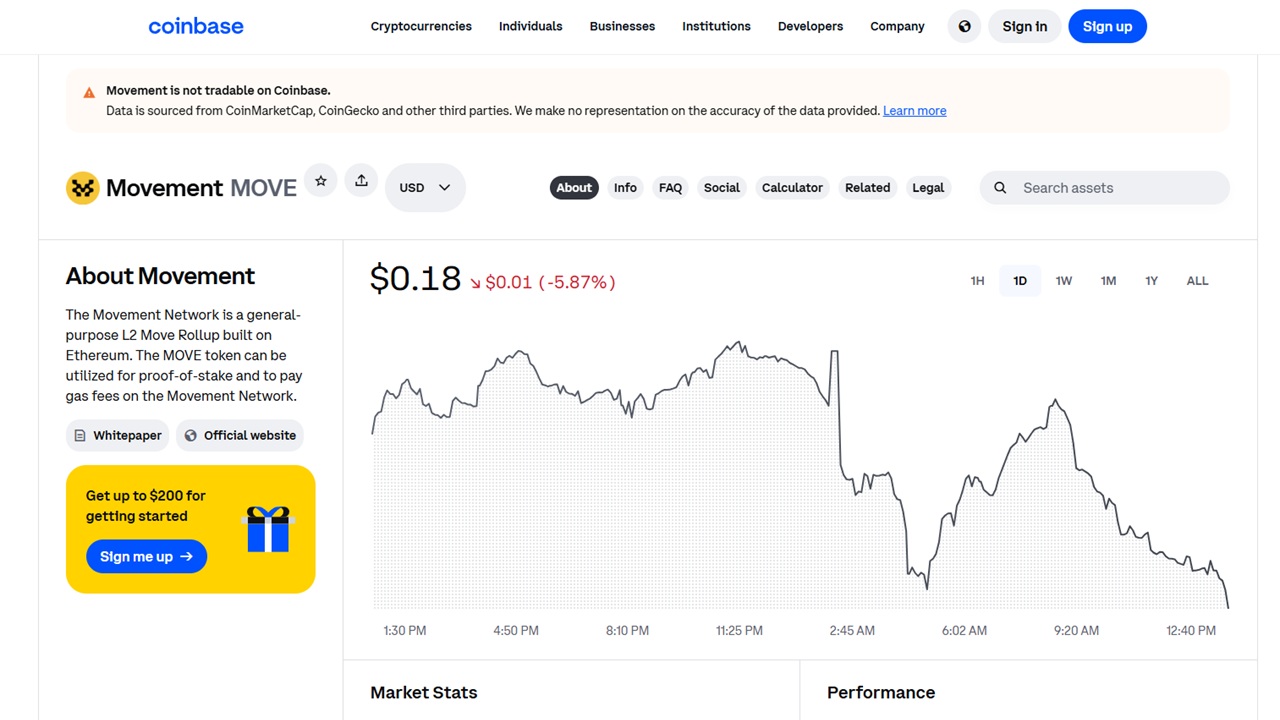
Task: Switch chart range to 1Y
Action: [1151, 281]
